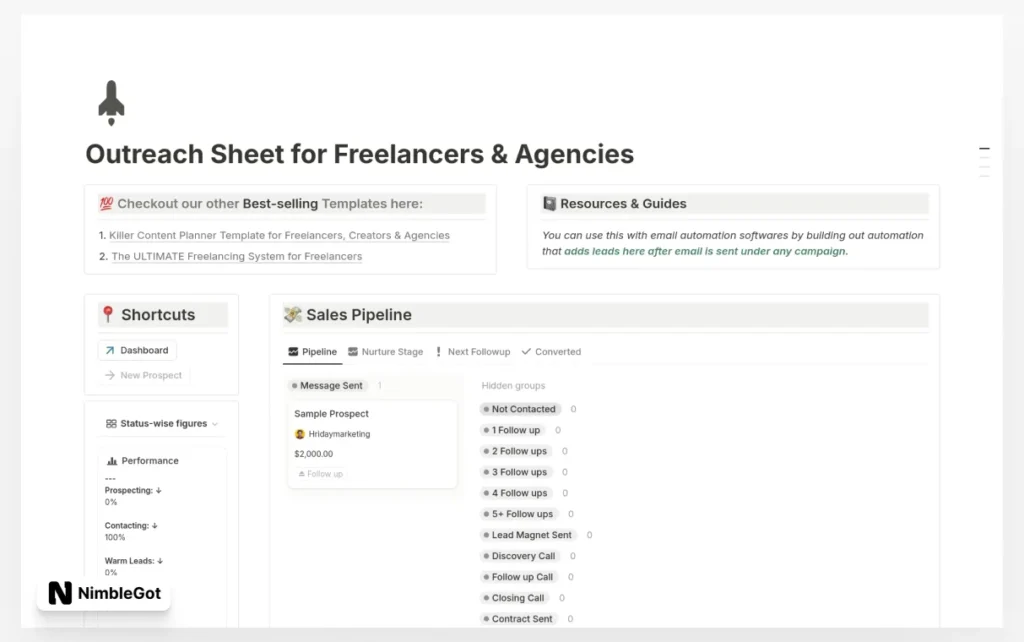1024x642 pixels.
Task: Click the Contract Sent hidden group
Action: (x=519, y=618)
